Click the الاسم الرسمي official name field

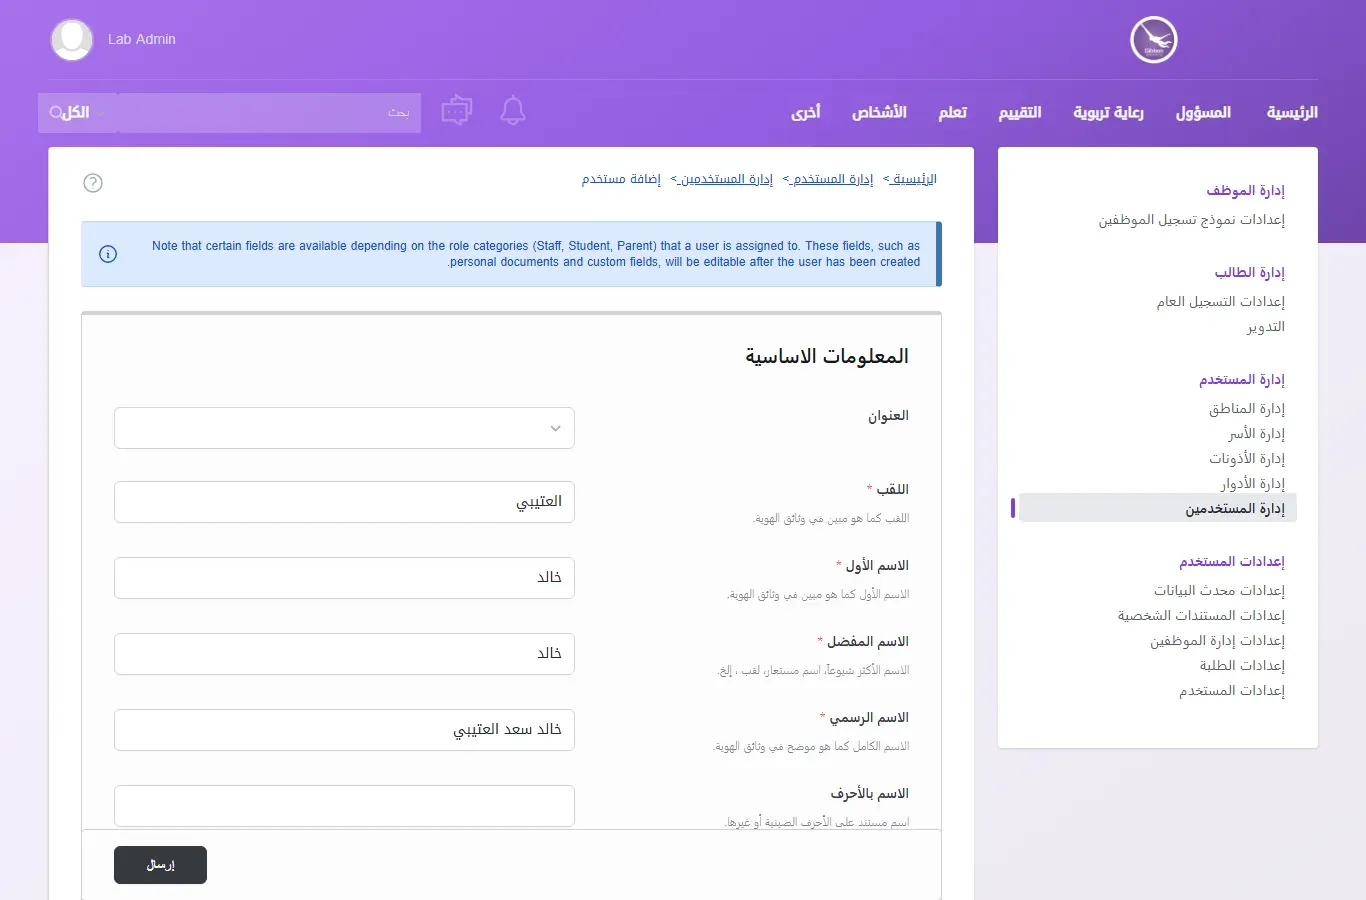(344, 730)
